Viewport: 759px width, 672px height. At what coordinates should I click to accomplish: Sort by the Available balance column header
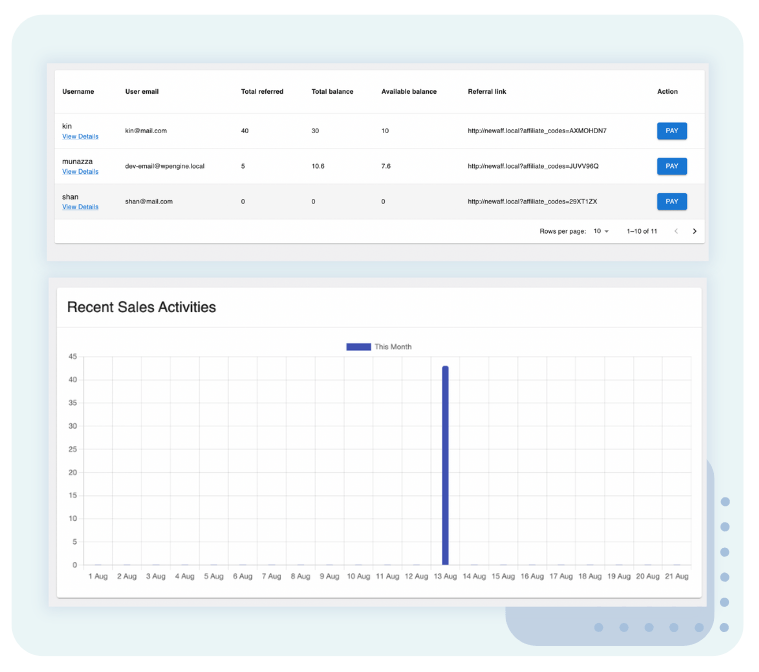[409, 92]
